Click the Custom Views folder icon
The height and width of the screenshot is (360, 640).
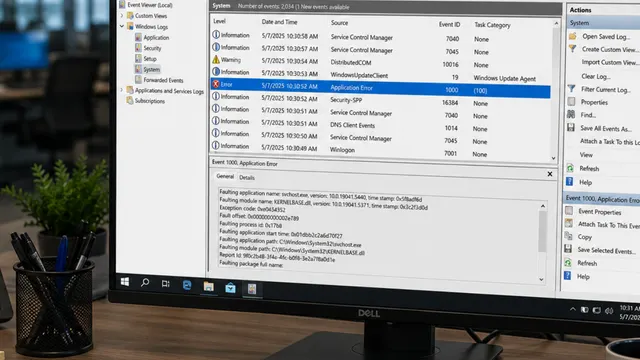pyautogui.click(x=130, y=16)
